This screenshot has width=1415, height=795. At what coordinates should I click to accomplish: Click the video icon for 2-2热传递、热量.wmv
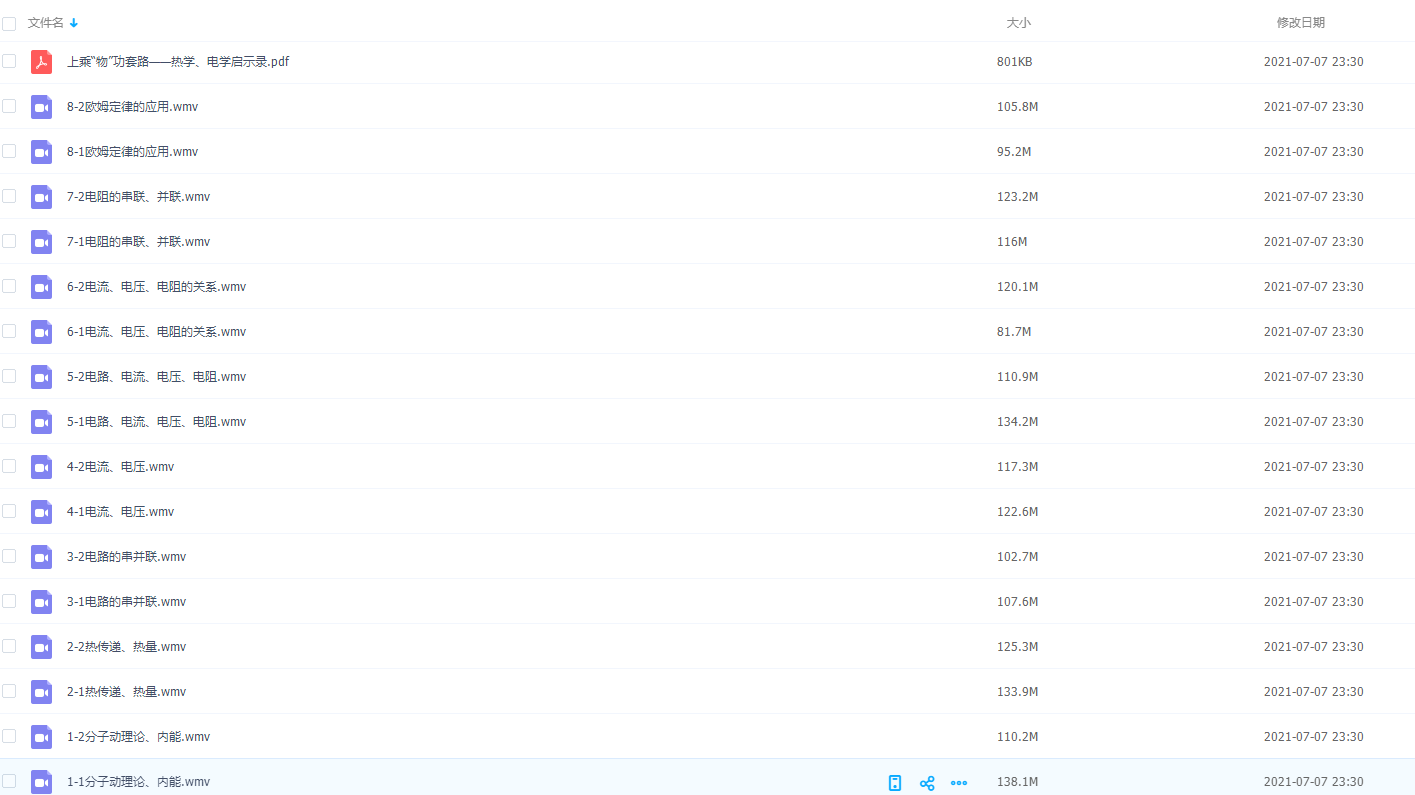pyautogui.click(x=41, y=647)
